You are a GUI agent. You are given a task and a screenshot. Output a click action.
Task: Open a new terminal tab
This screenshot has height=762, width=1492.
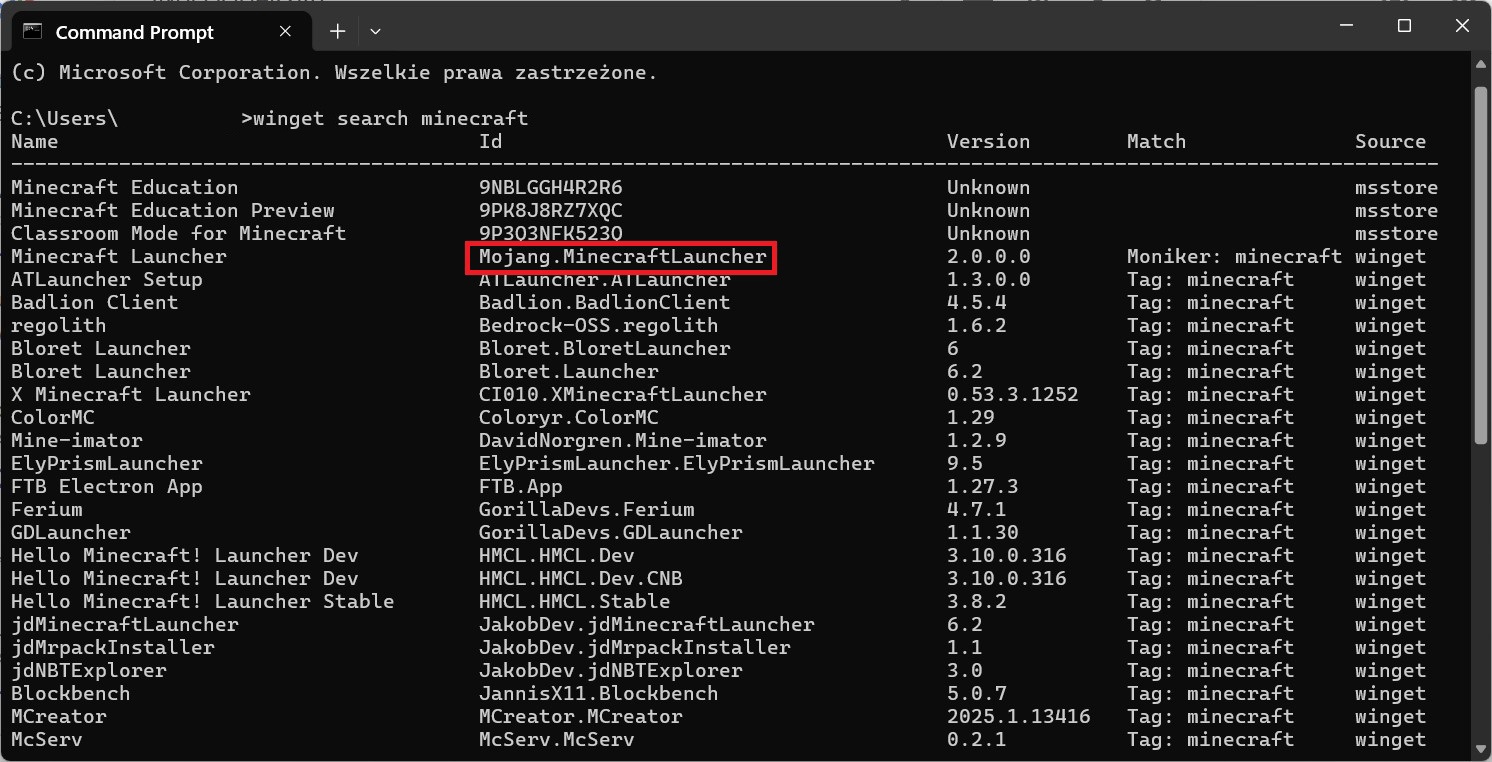337,31
